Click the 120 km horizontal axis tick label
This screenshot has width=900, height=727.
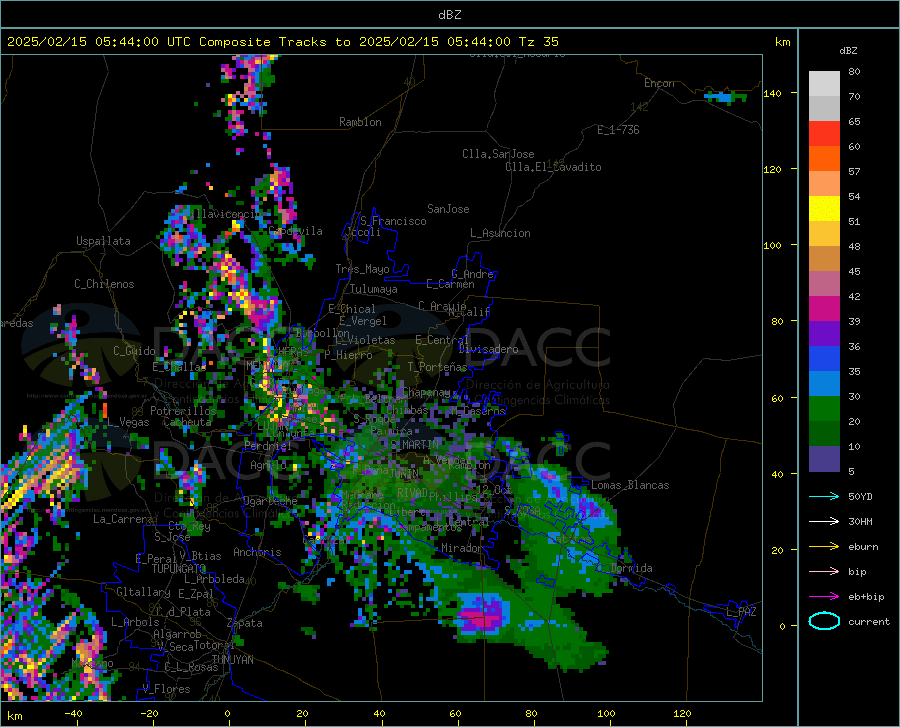(682, 714)
